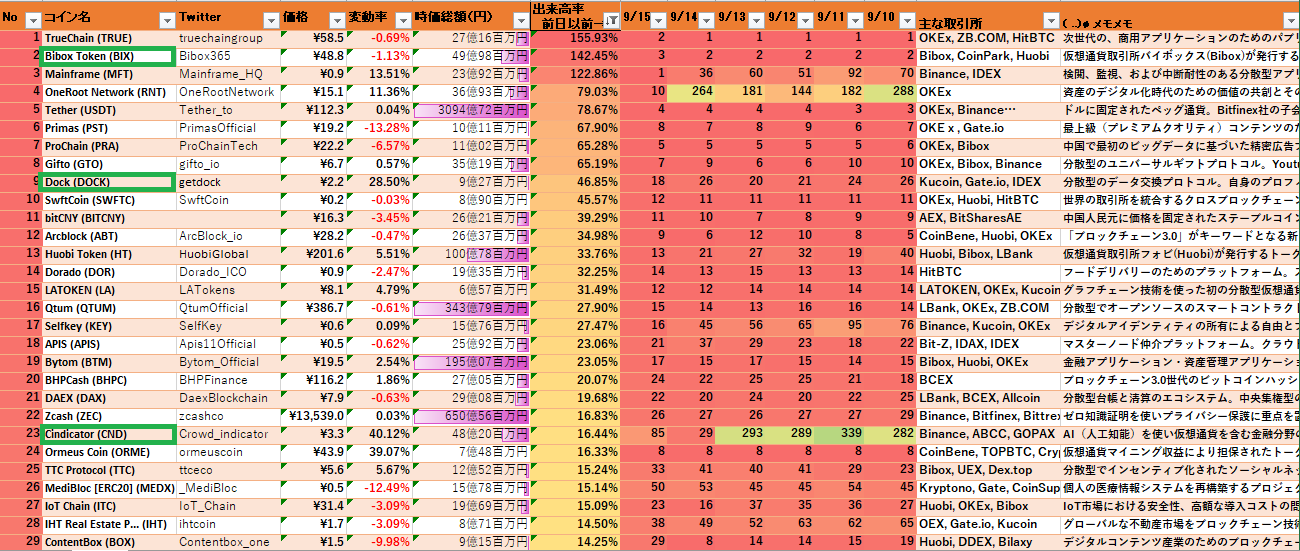Click the Cindicator (CND) coin name cell

(x=106, y=434)
